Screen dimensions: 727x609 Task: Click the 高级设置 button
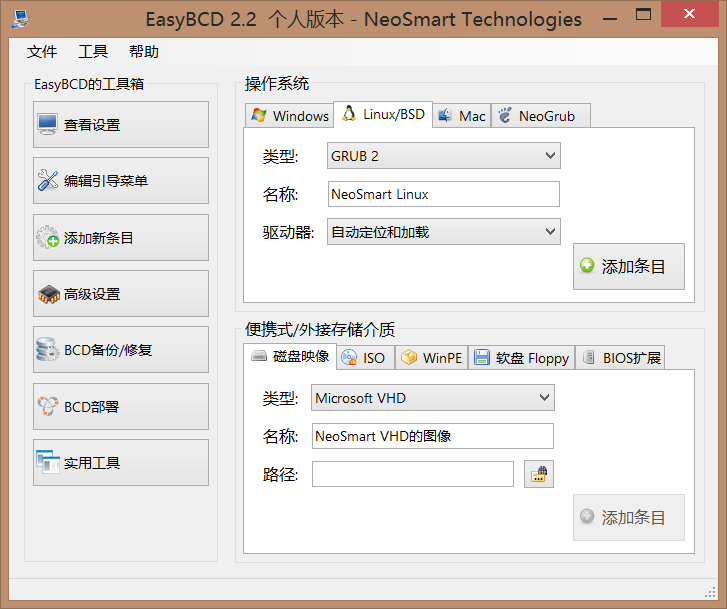tap(121, 294)
